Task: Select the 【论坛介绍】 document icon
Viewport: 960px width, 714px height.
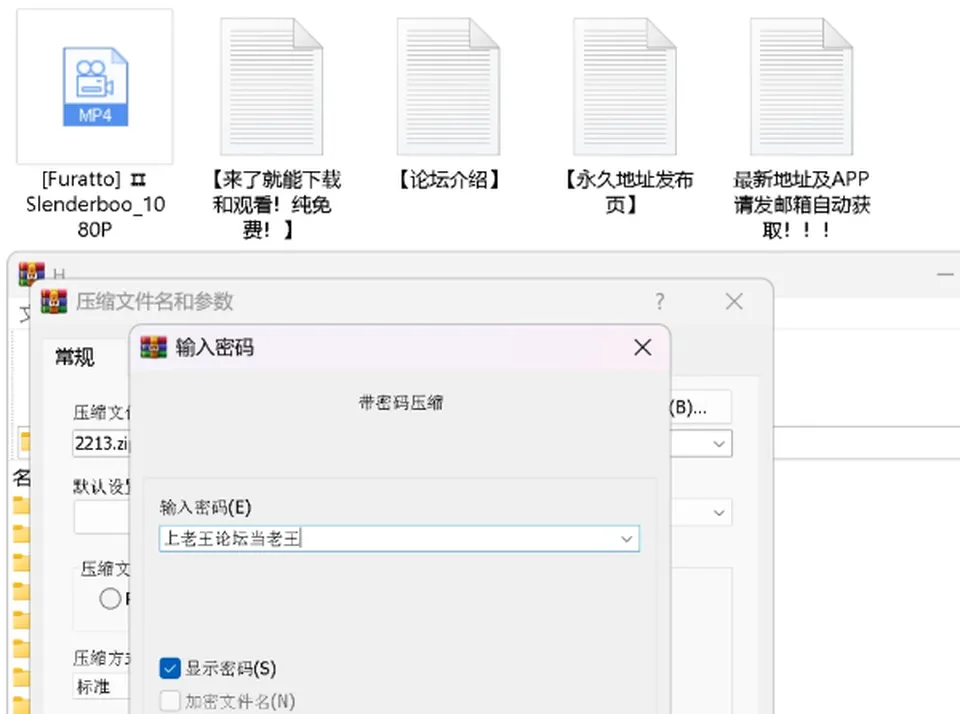Action: tap(448, 86)
